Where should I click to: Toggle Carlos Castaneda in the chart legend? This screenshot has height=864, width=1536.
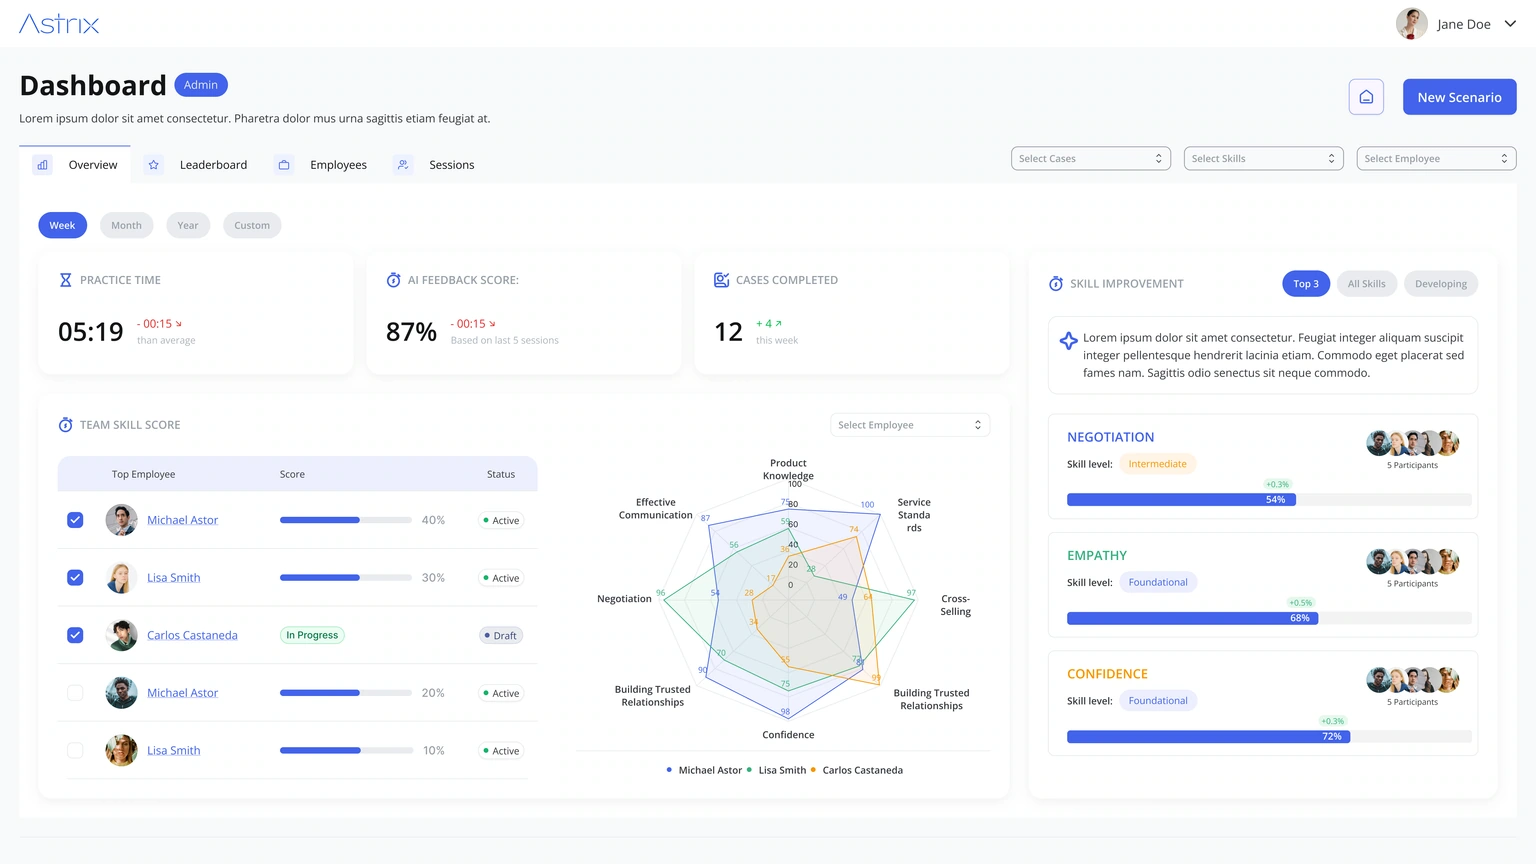click(x=857, y=770)
